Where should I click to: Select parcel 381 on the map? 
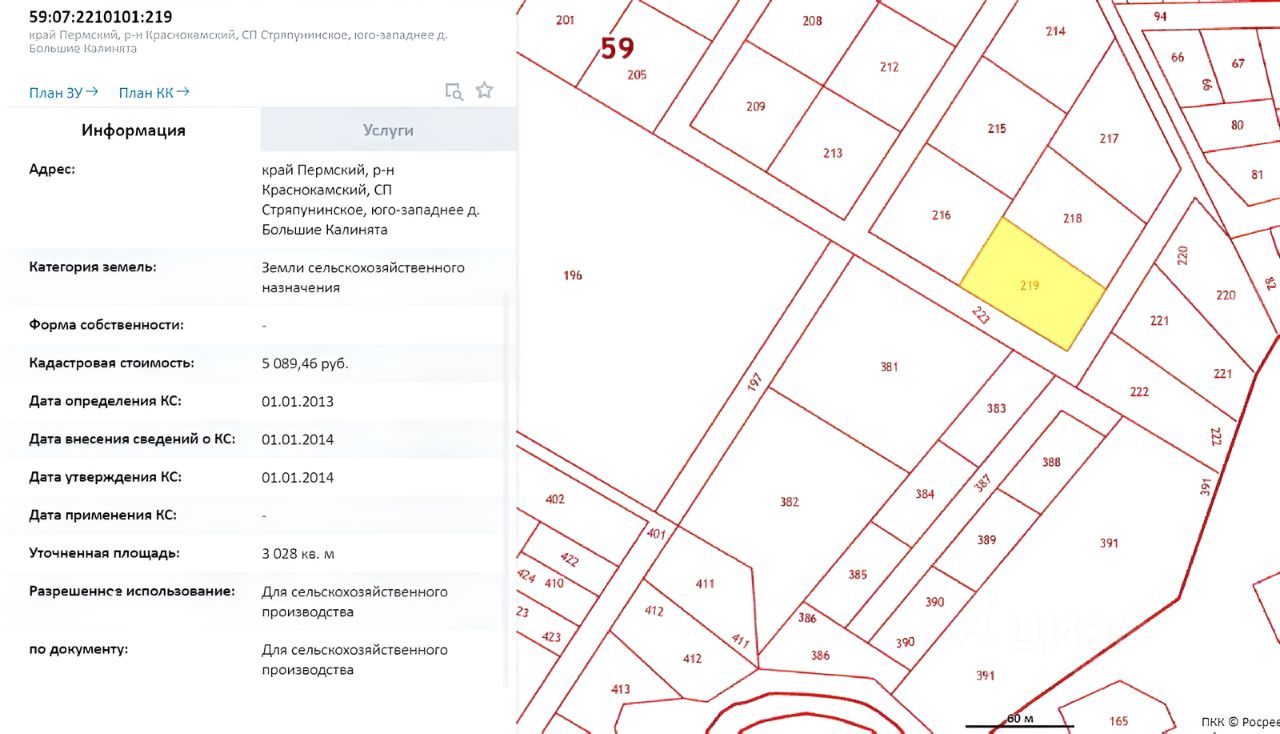(888, 367)
